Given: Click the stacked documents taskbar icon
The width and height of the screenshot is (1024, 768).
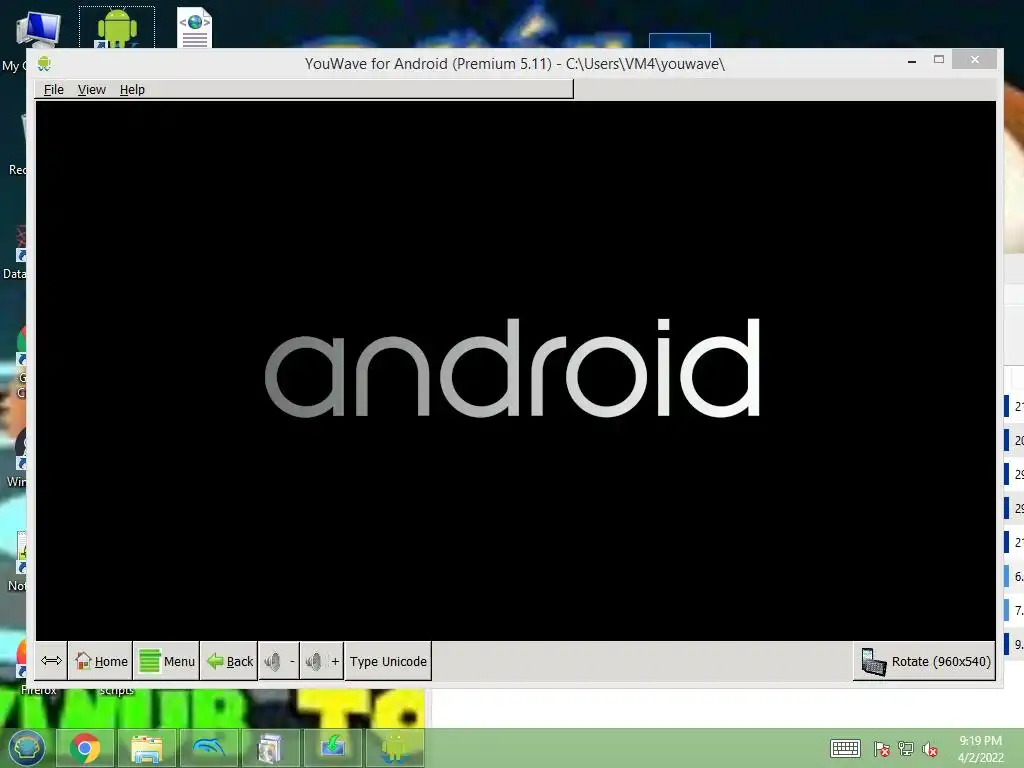Looking at the screenshot, I should 270,748.
